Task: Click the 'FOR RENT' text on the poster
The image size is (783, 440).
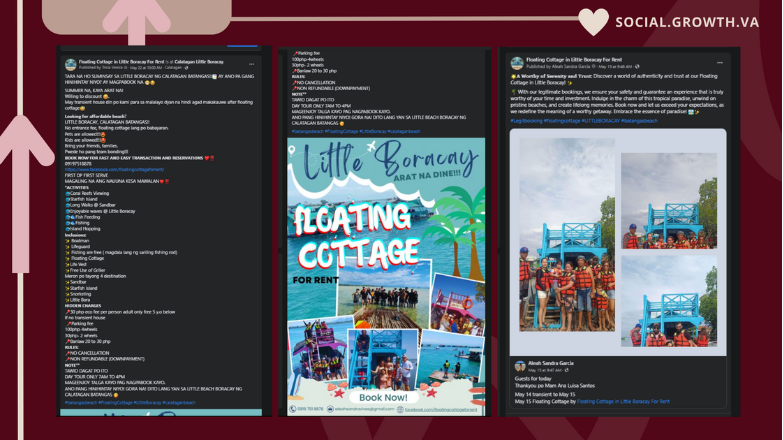Action: coord(315,280)
